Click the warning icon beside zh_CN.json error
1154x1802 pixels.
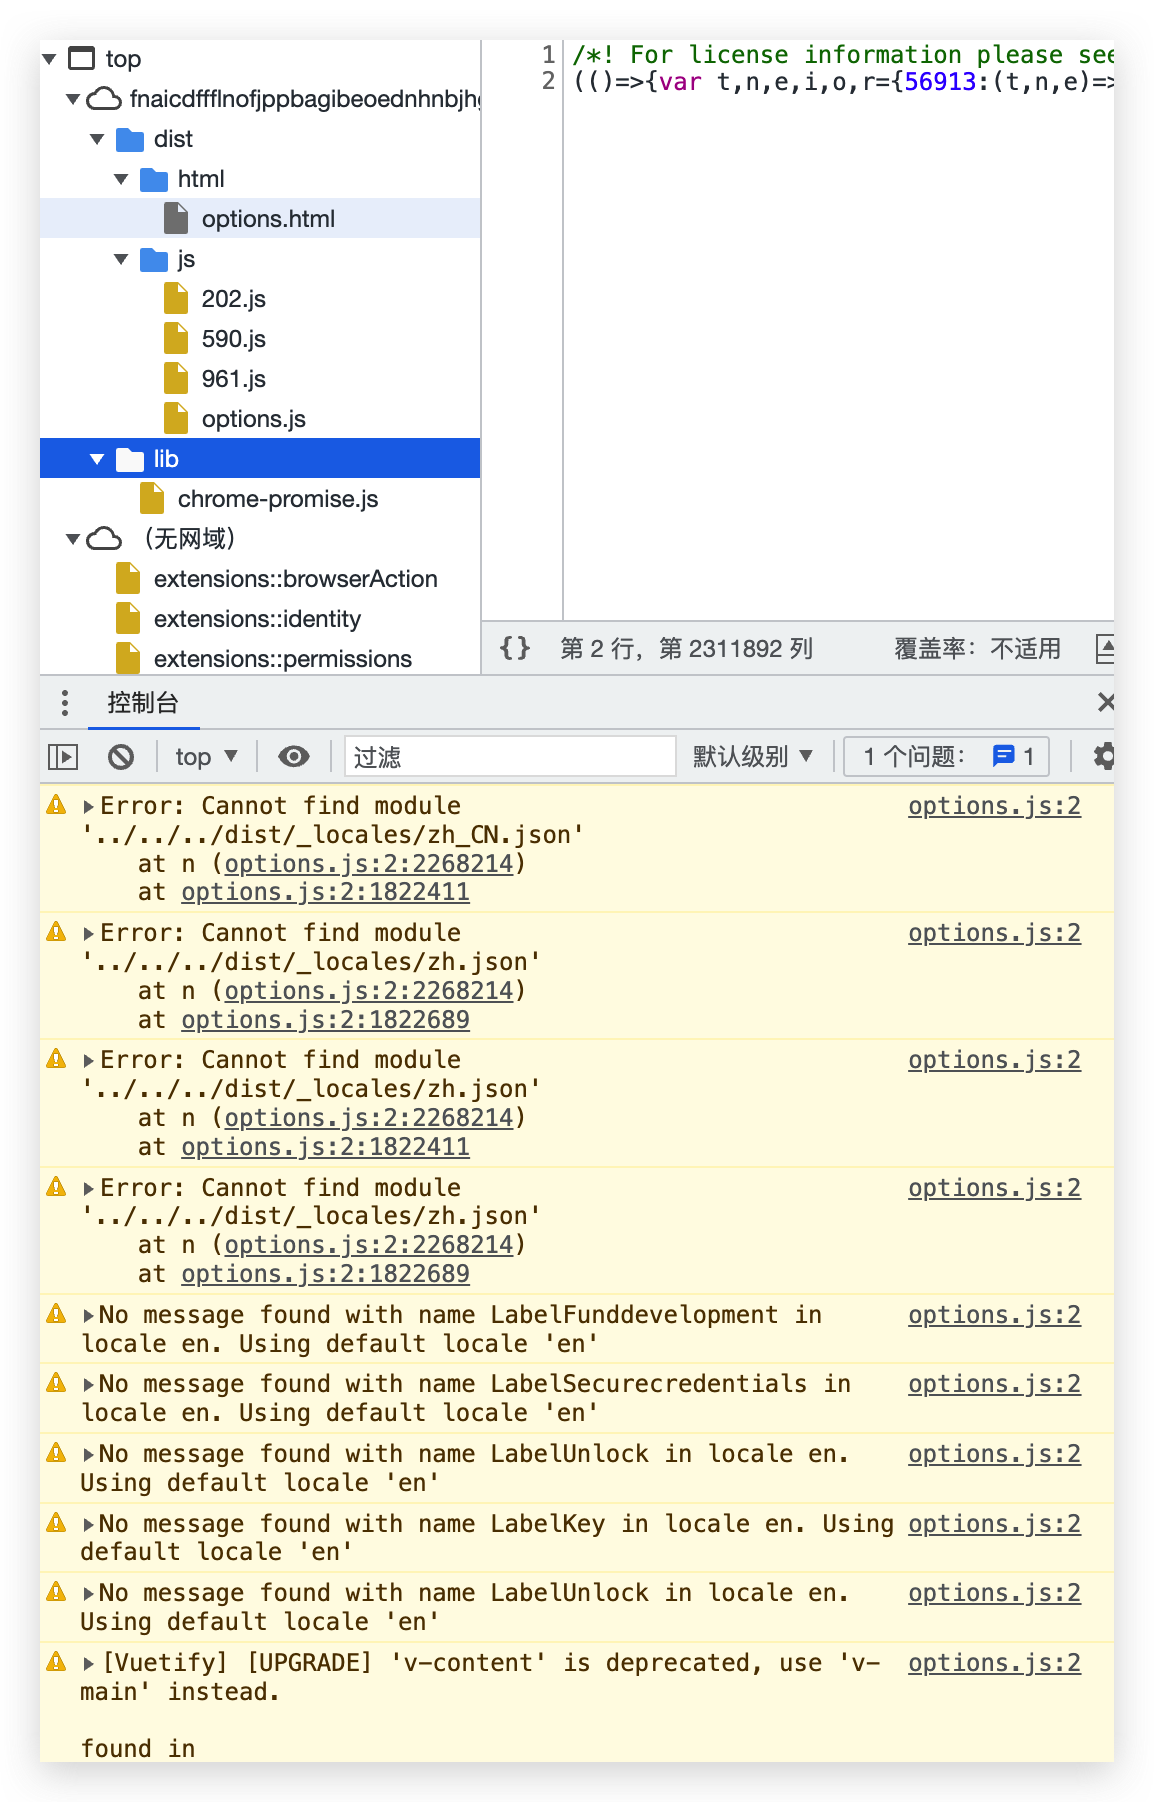pos(57,805)
